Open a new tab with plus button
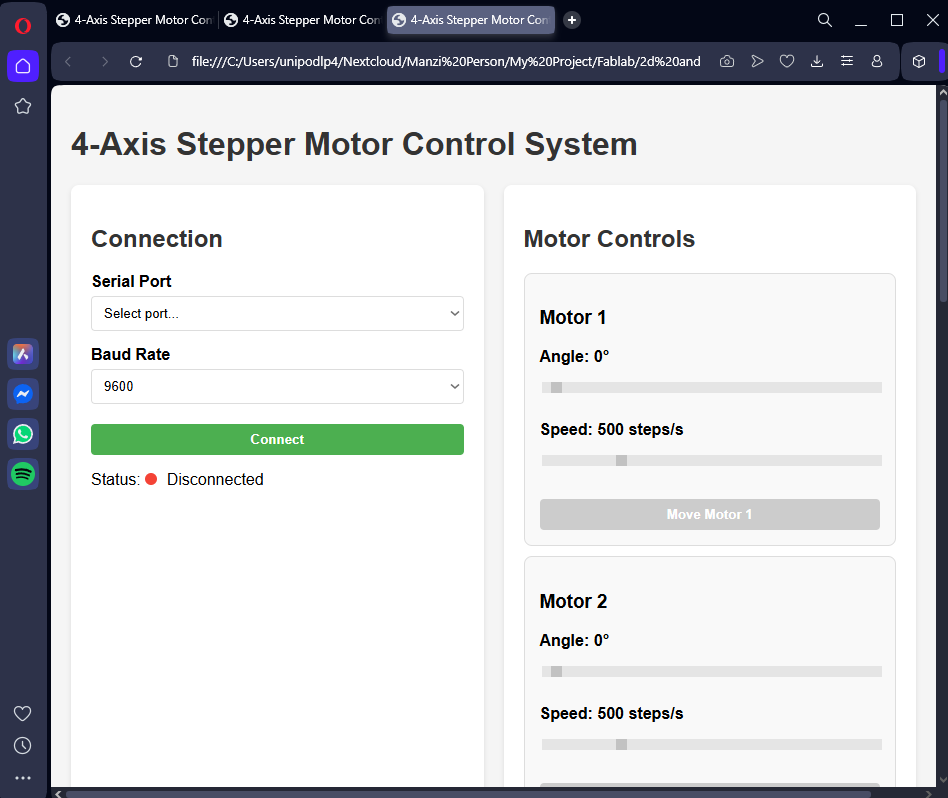This screenshot has height=798, width=948. [x=571, y=20]
